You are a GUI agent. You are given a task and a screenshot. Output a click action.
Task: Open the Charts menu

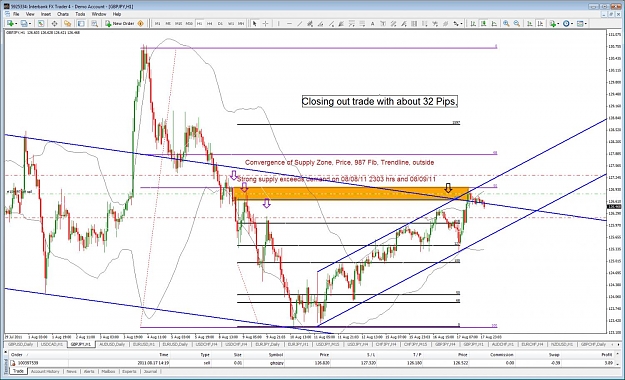click(63, 14)
